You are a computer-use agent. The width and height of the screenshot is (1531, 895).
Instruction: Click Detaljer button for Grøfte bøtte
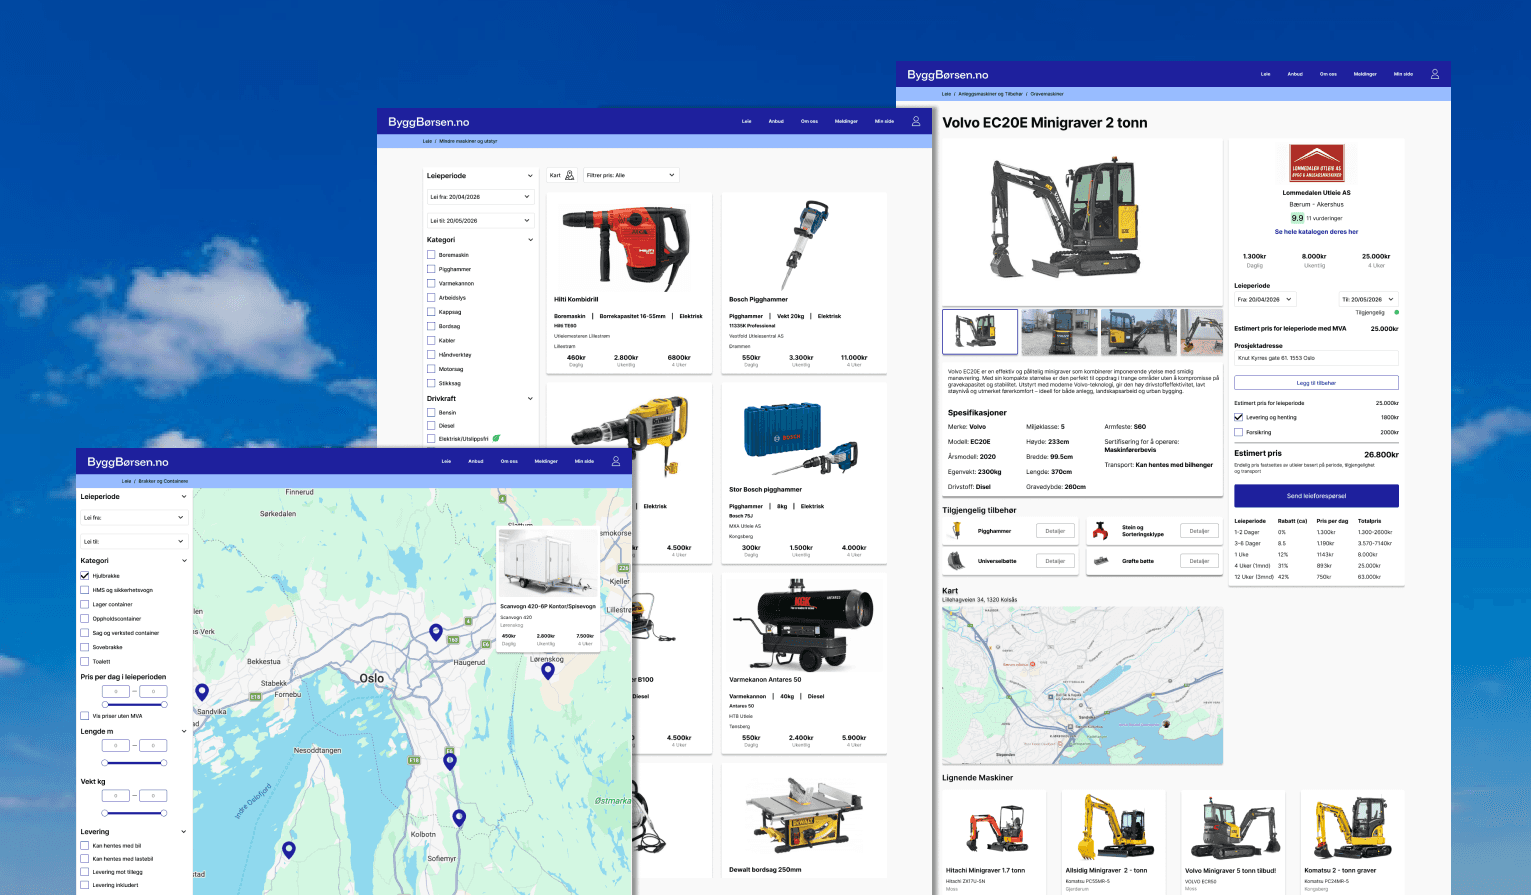(x=1199, y=561)
